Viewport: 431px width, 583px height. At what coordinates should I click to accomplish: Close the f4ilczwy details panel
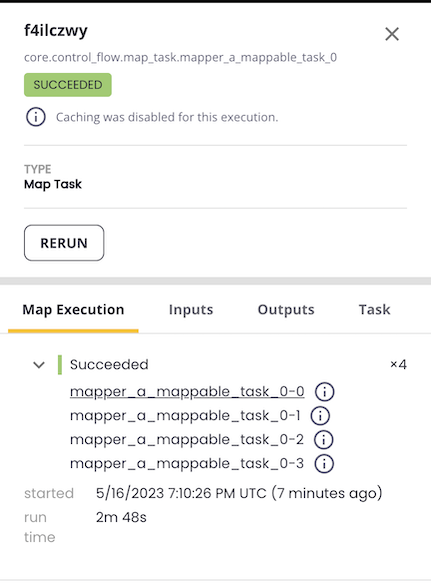click(x=392, y=34)
